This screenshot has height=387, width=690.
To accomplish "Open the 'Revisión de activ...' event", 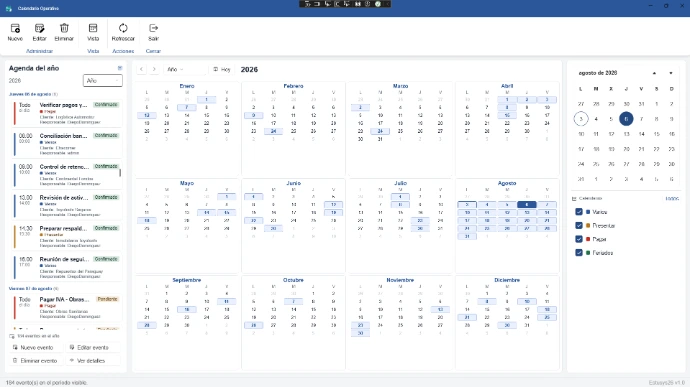I will click(67, 206).
